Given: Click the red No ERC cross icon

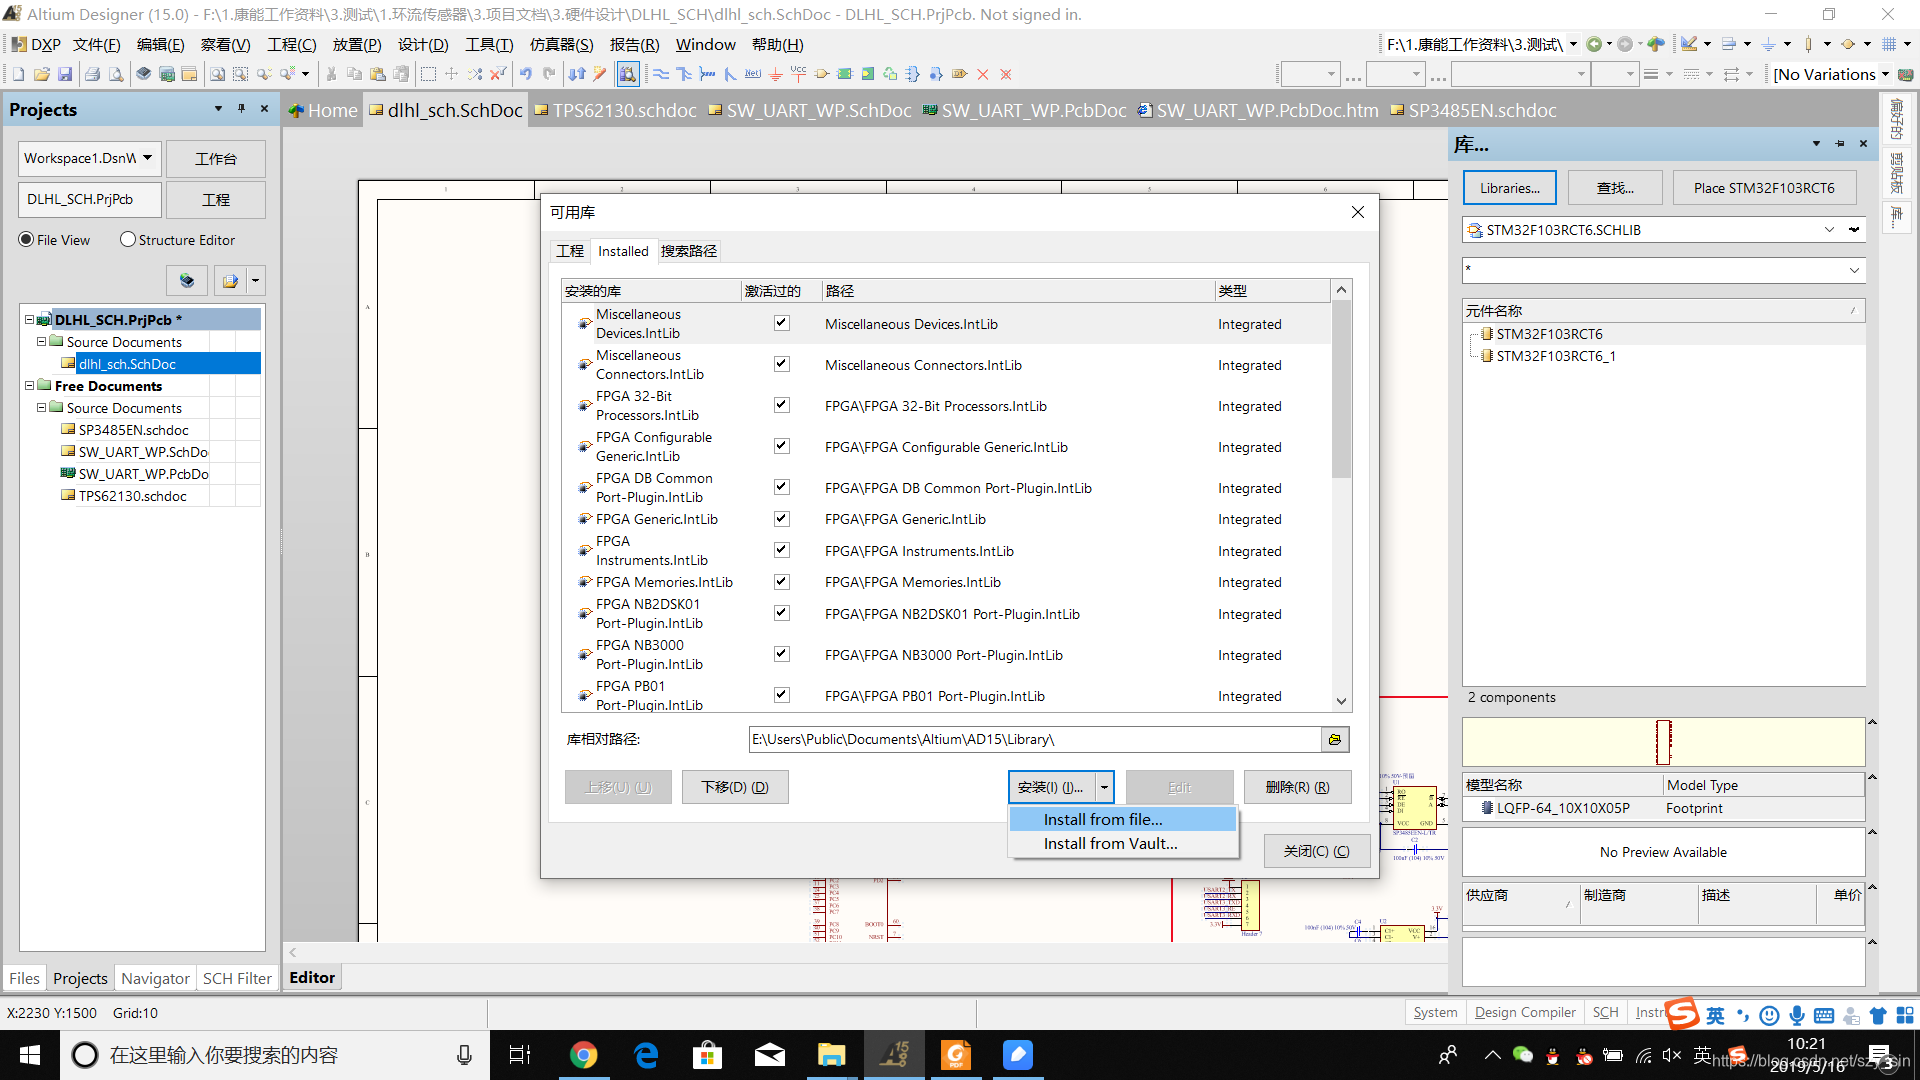Looking at the screenshot, I should pos(982,74).
